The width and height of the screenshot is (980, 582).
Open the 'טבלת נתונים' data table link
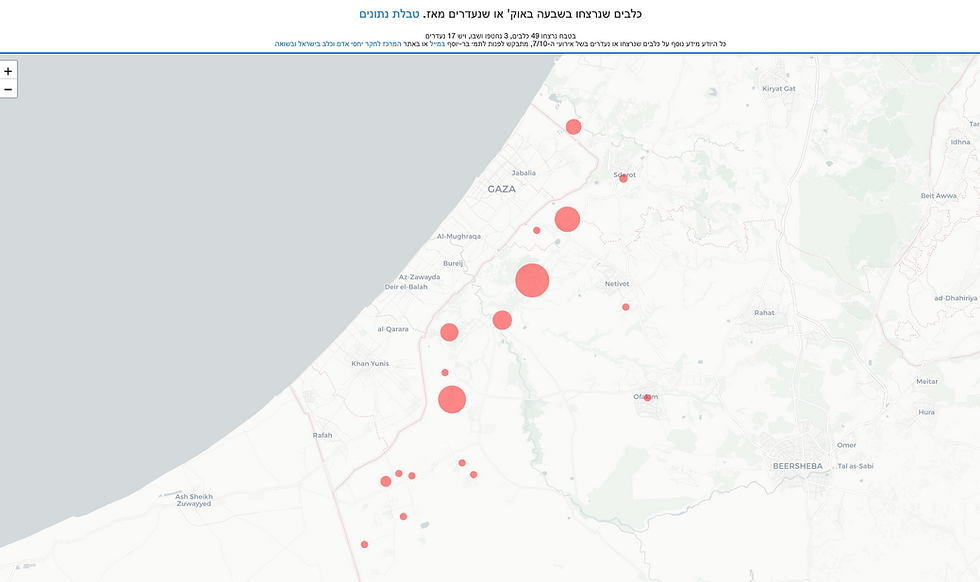pos(389,14)
